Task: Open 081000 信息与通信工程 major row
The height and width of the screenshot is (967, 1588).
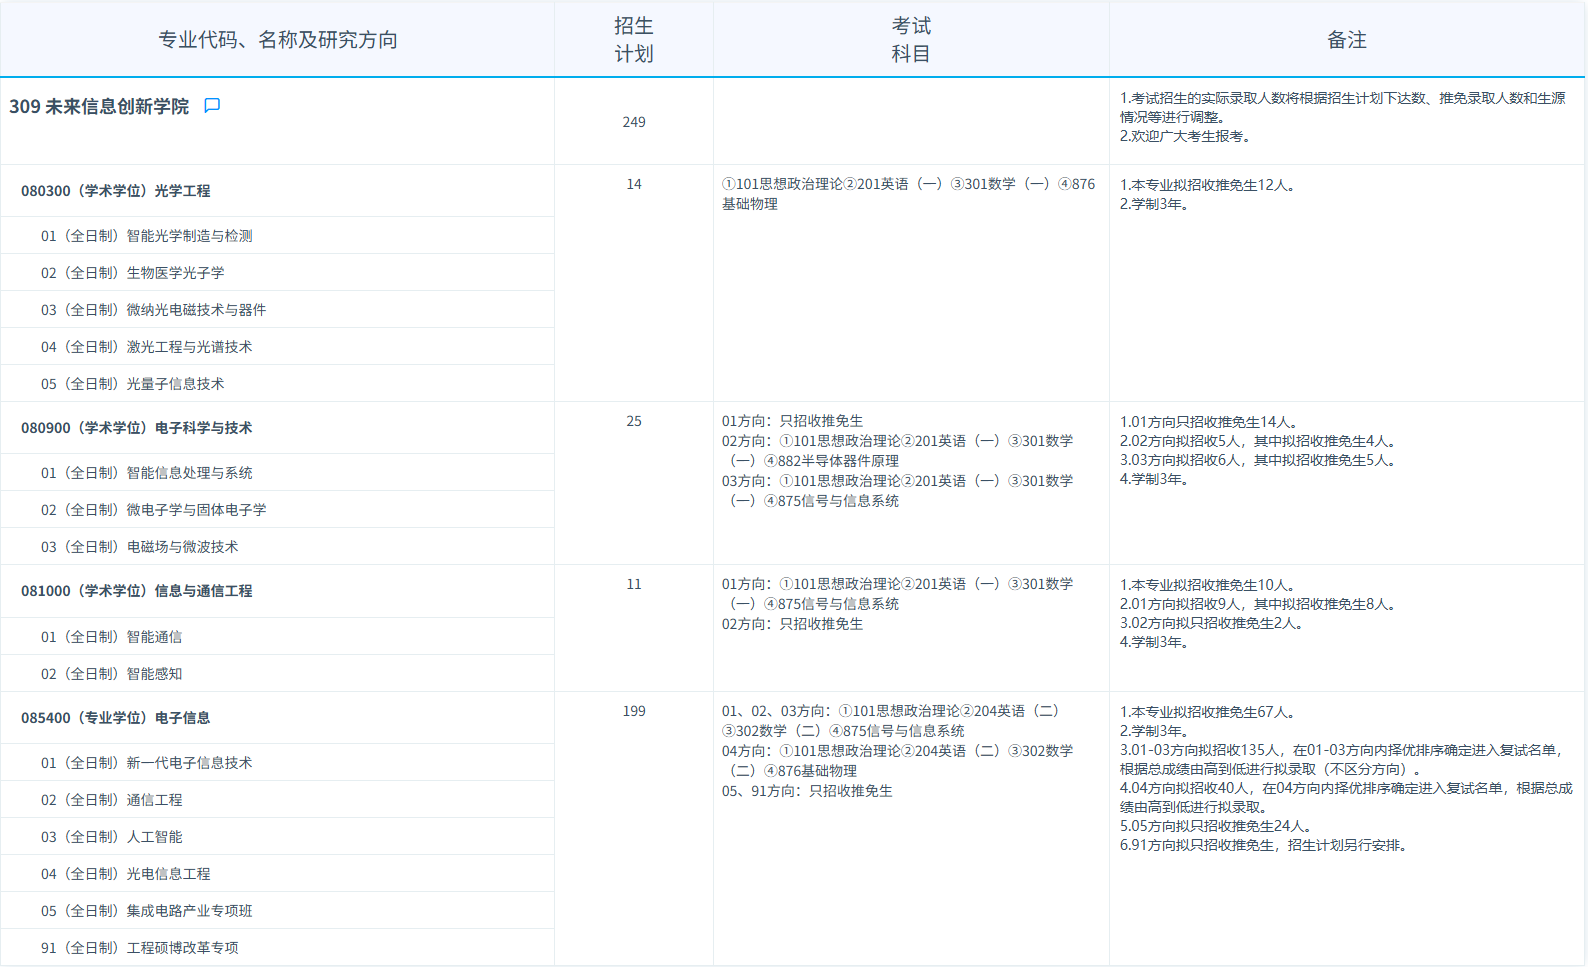Action: [x=137, y=591]
